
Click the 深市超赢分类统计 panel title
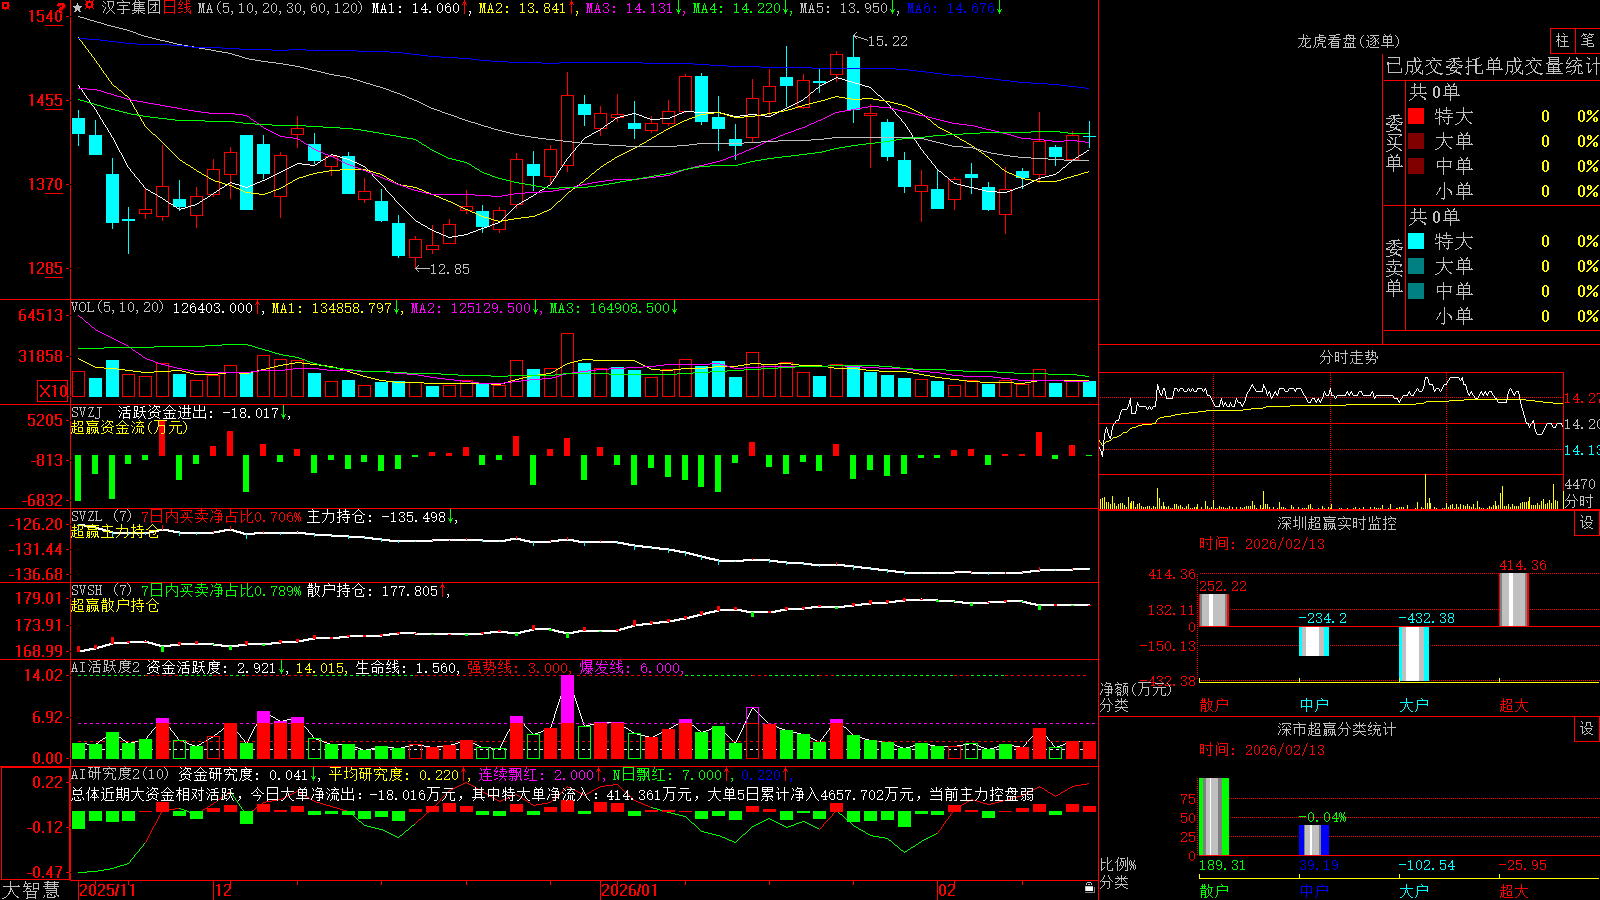1337,729
